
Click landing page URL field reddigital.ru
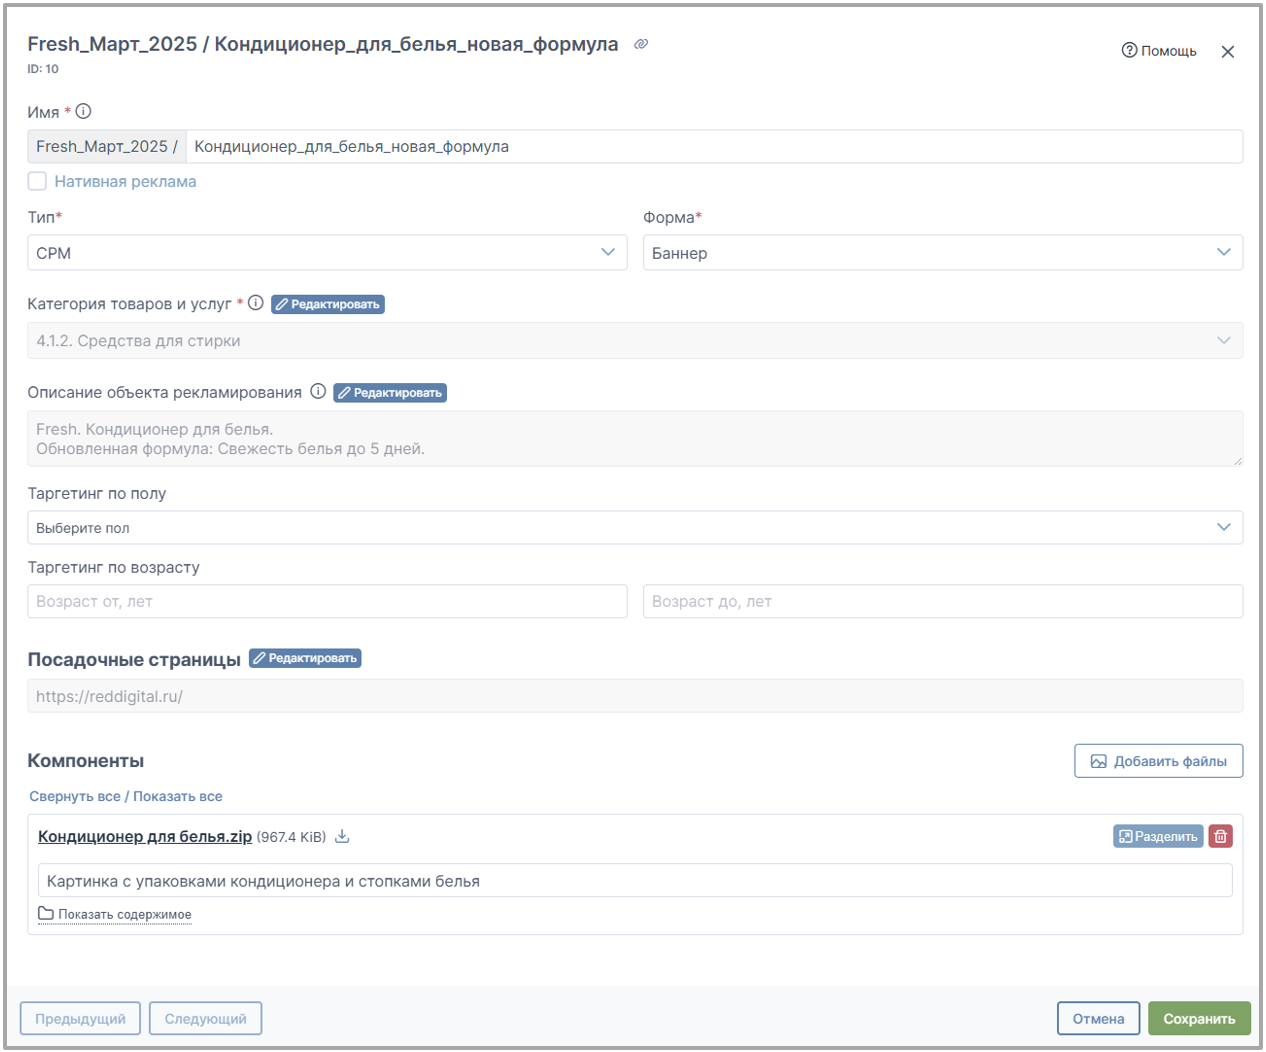[635, 696]
